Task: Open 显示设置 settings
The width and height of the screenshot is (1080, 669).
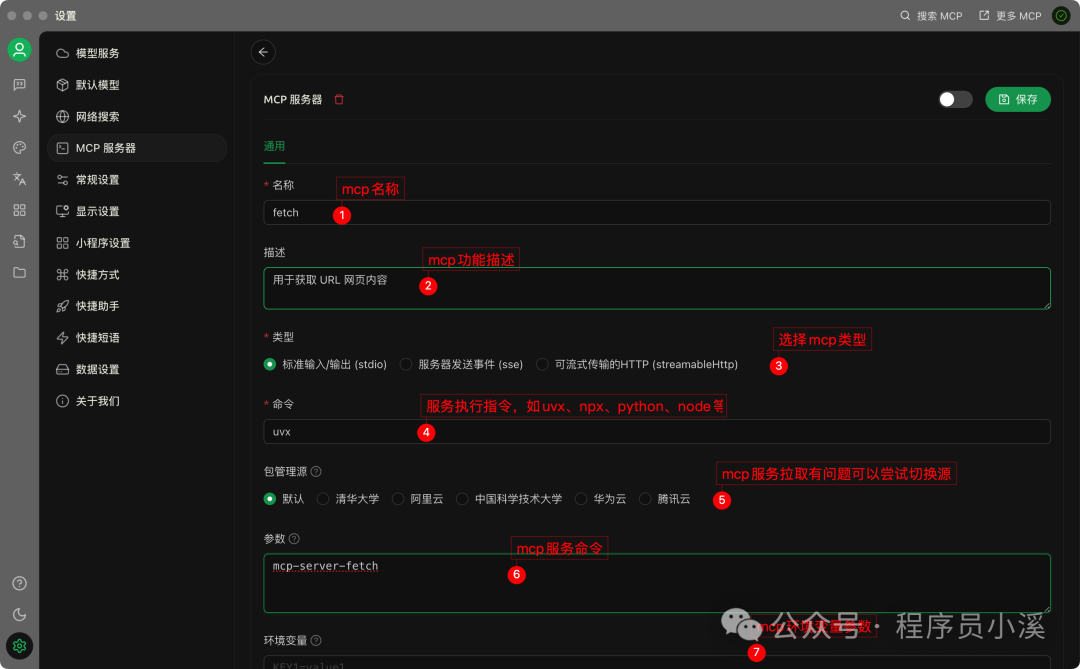Action: coord(136,212)
